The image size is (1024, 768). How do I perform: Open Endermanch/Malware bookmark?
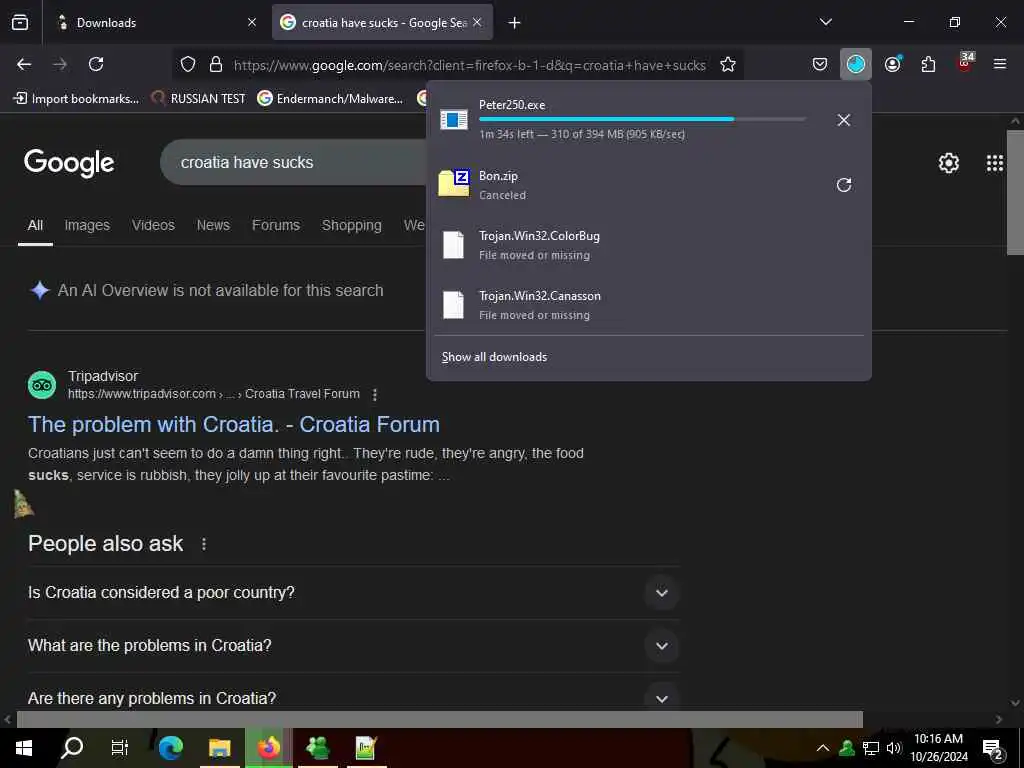pyautogui.click(x=330, y=99)
